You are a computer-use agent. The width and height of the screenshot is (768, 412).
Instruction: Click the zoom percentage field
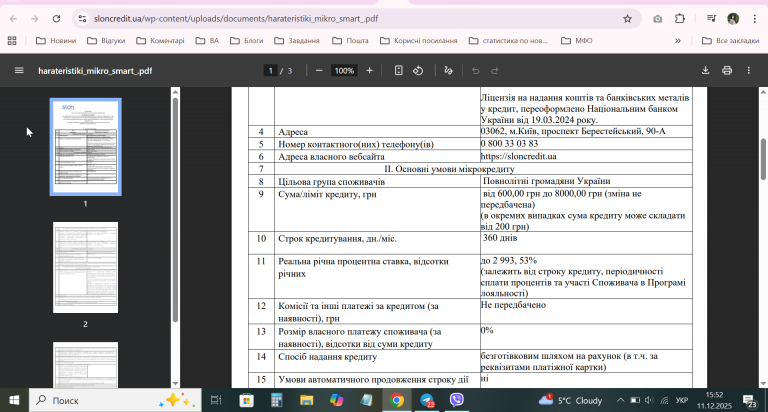point(344,71)
